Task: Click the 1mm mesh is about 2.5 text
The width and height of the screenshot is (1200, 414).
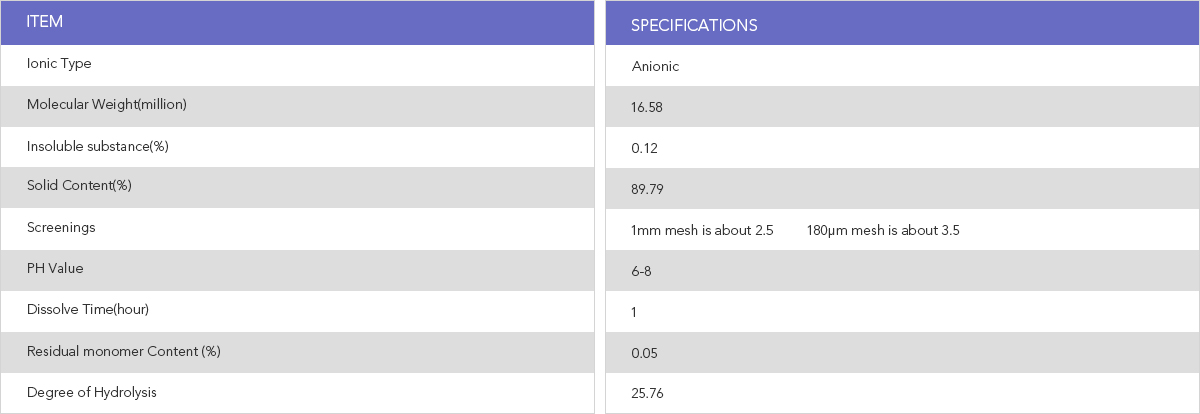Action: click(702, 230)
